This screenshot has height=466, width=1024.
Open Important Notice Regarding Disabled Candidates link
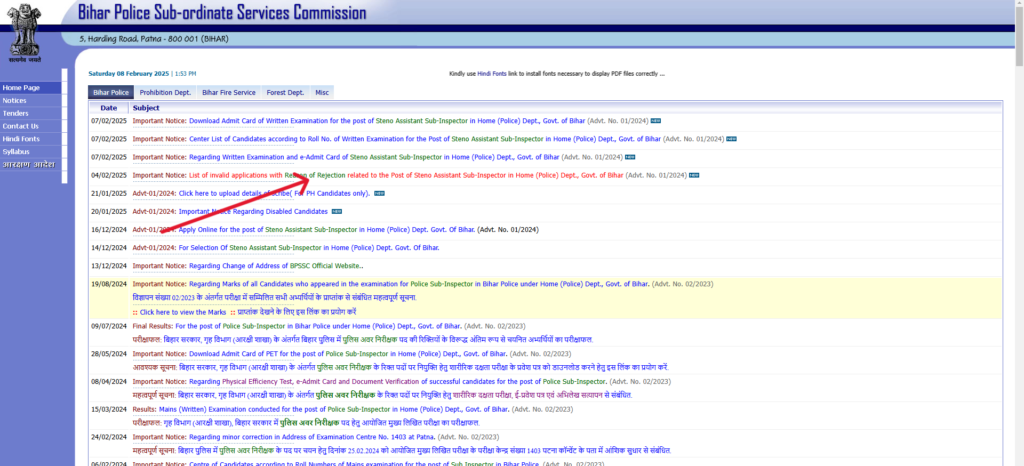click(253, 212)
